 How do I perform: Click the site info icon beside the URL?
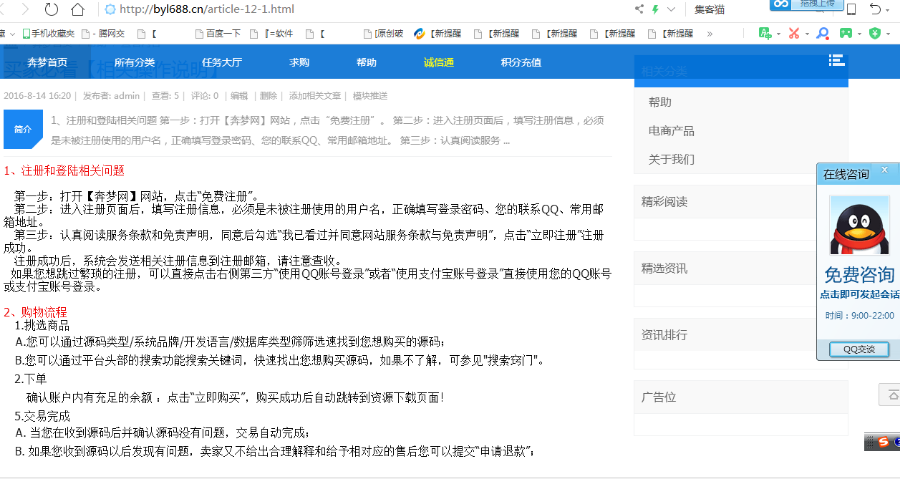110,9
